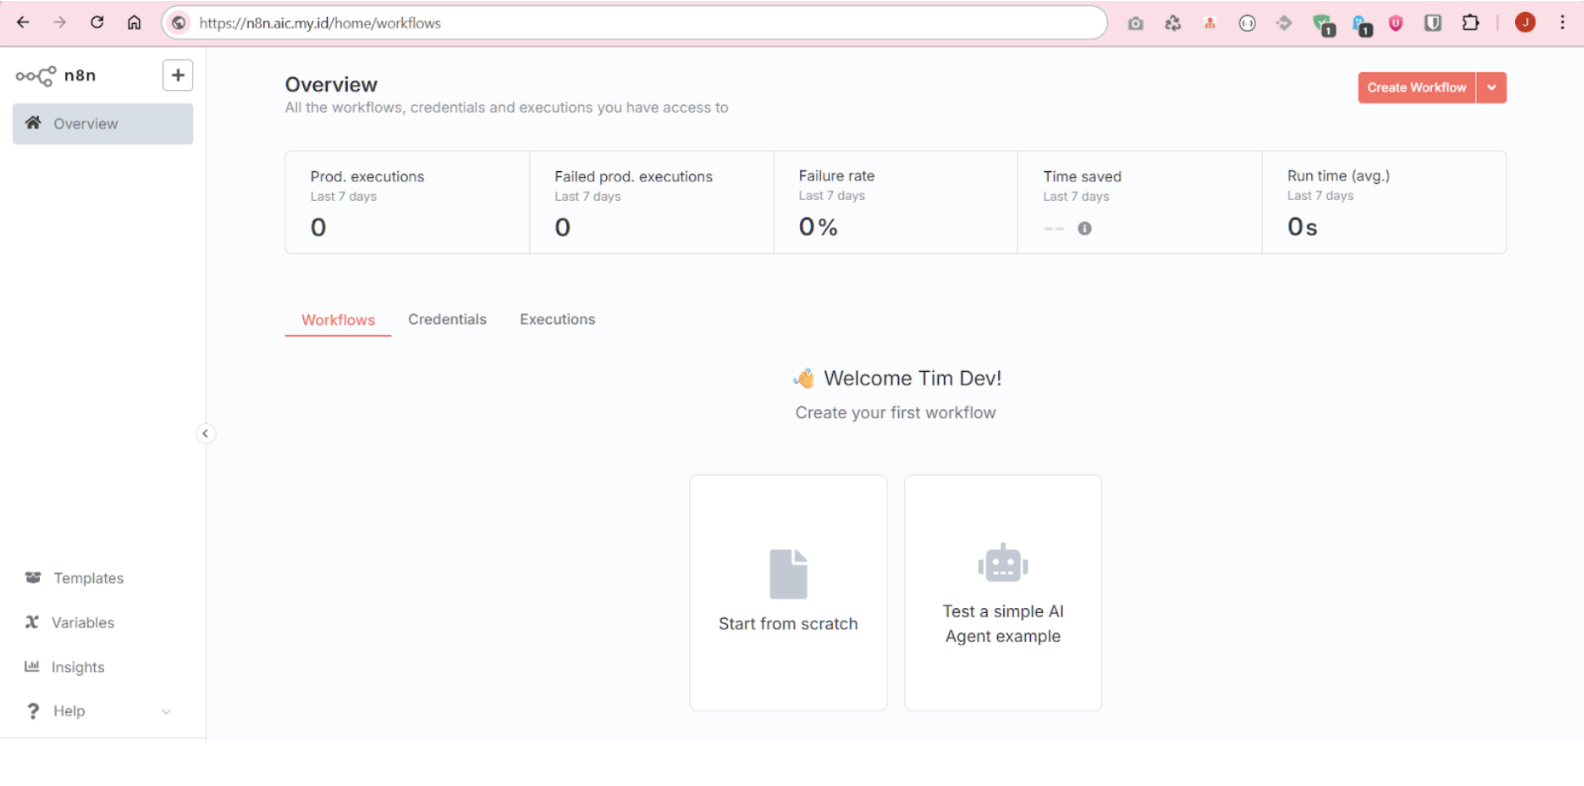Open the puzzle-piece extensions menu
The image size is (1584, 786).
[x=1470, y=22]
